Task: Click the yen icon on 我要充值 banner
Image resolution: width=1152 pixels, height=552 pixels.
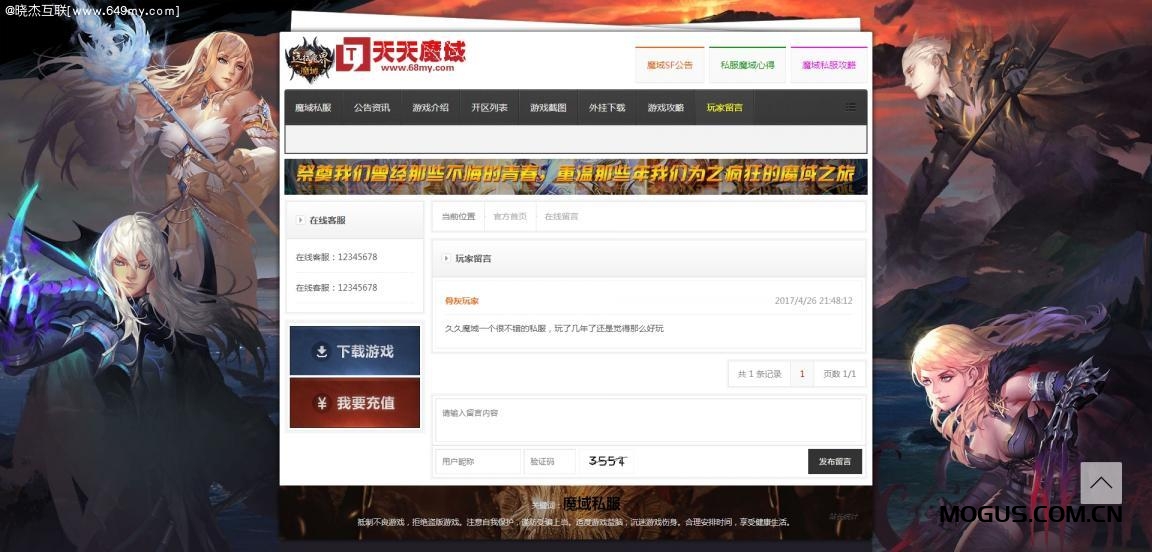Action: tap(321, 403)
